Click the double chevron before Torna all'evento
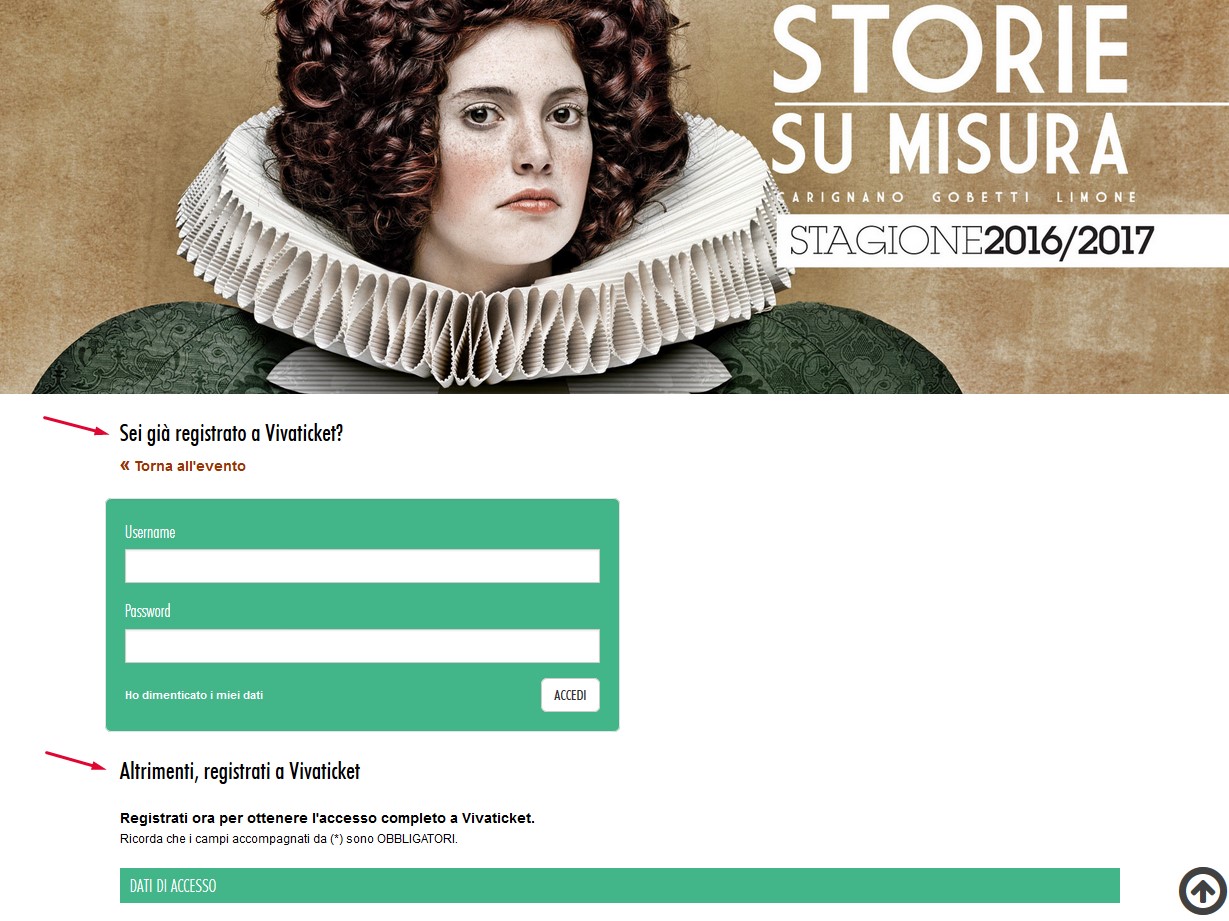 [x=125, y=465]
